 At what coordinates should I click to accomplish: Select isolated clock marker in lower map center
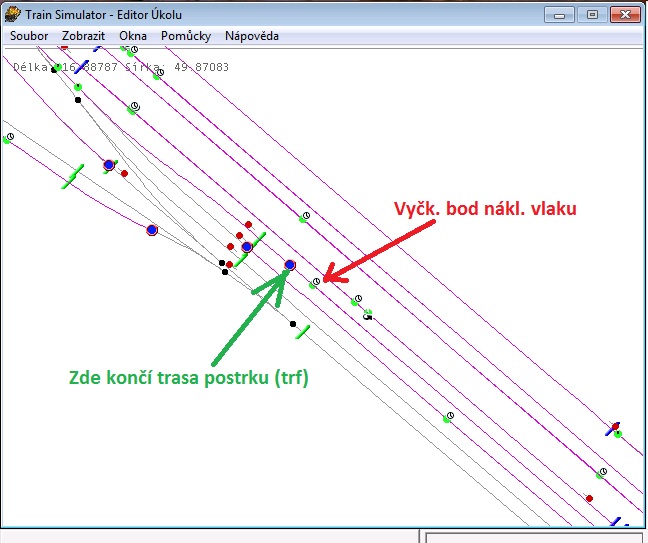(x=449, y=416)
